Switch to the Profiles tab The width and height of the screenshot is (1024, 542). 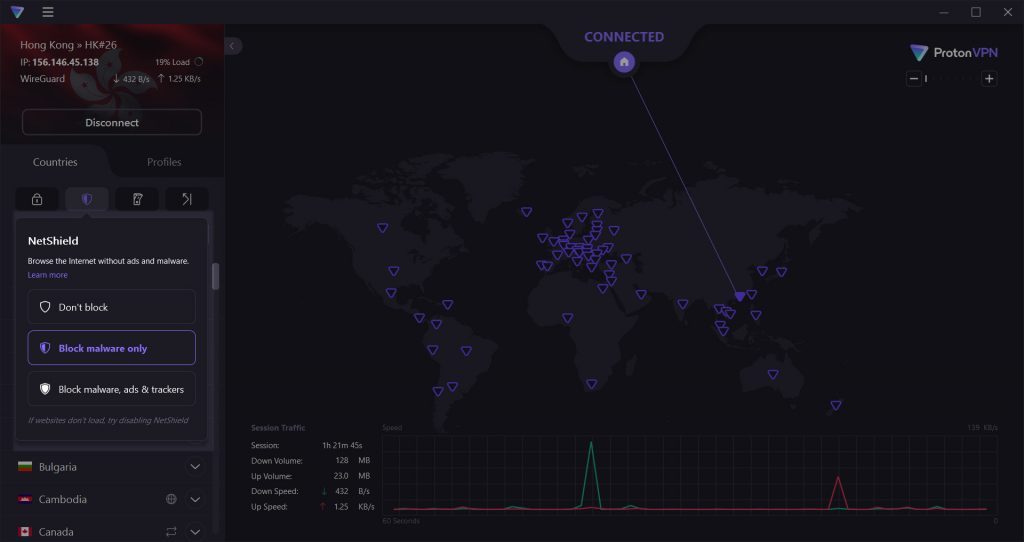(164, 162)
